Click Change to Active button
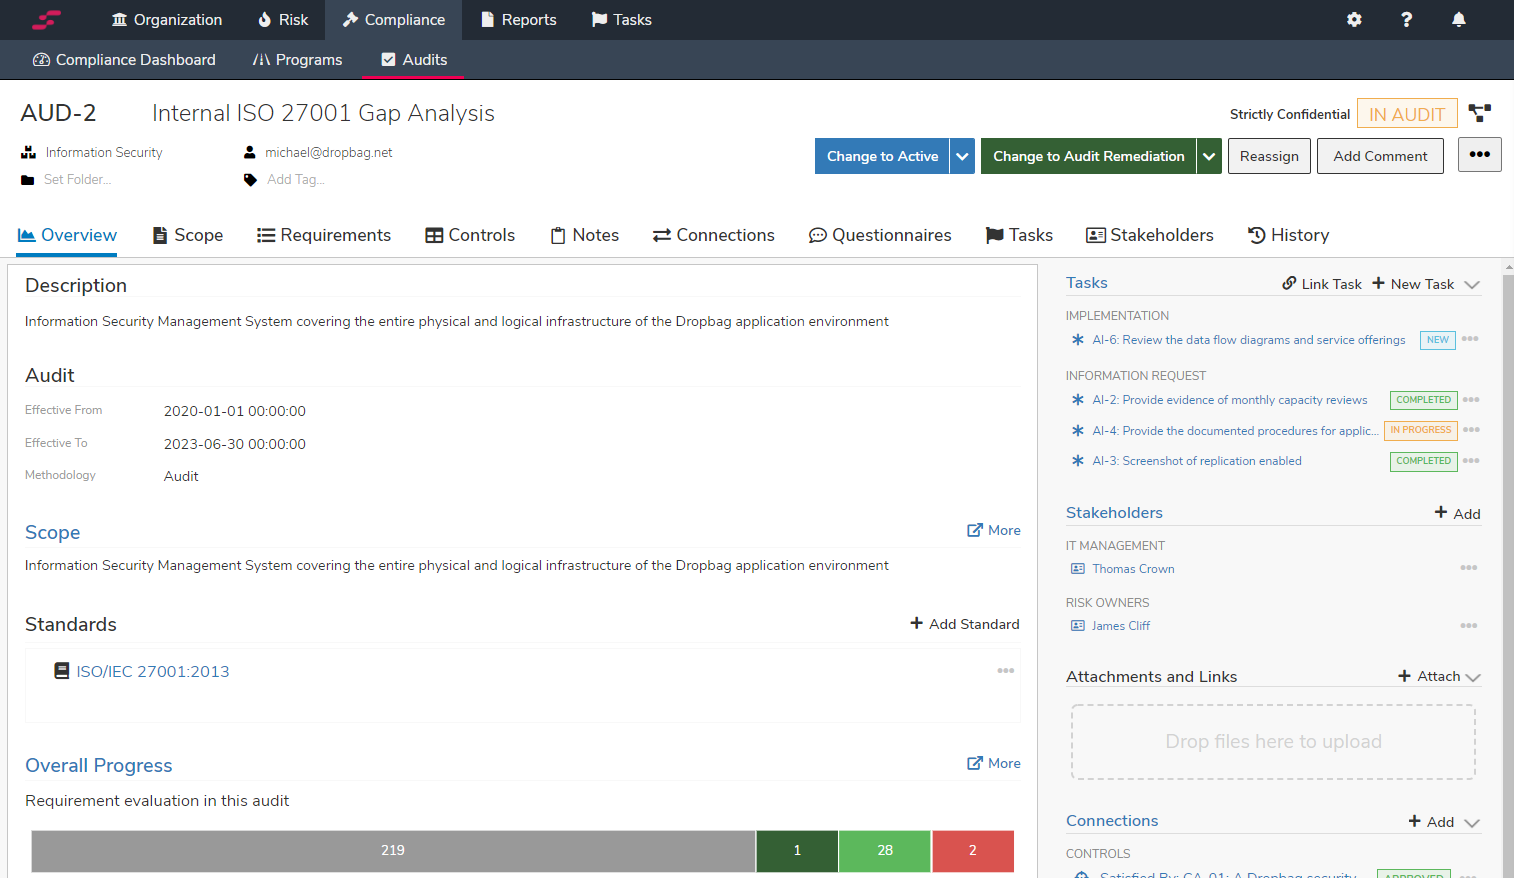Screen dimensions: 1514x878 click(882, 156)
